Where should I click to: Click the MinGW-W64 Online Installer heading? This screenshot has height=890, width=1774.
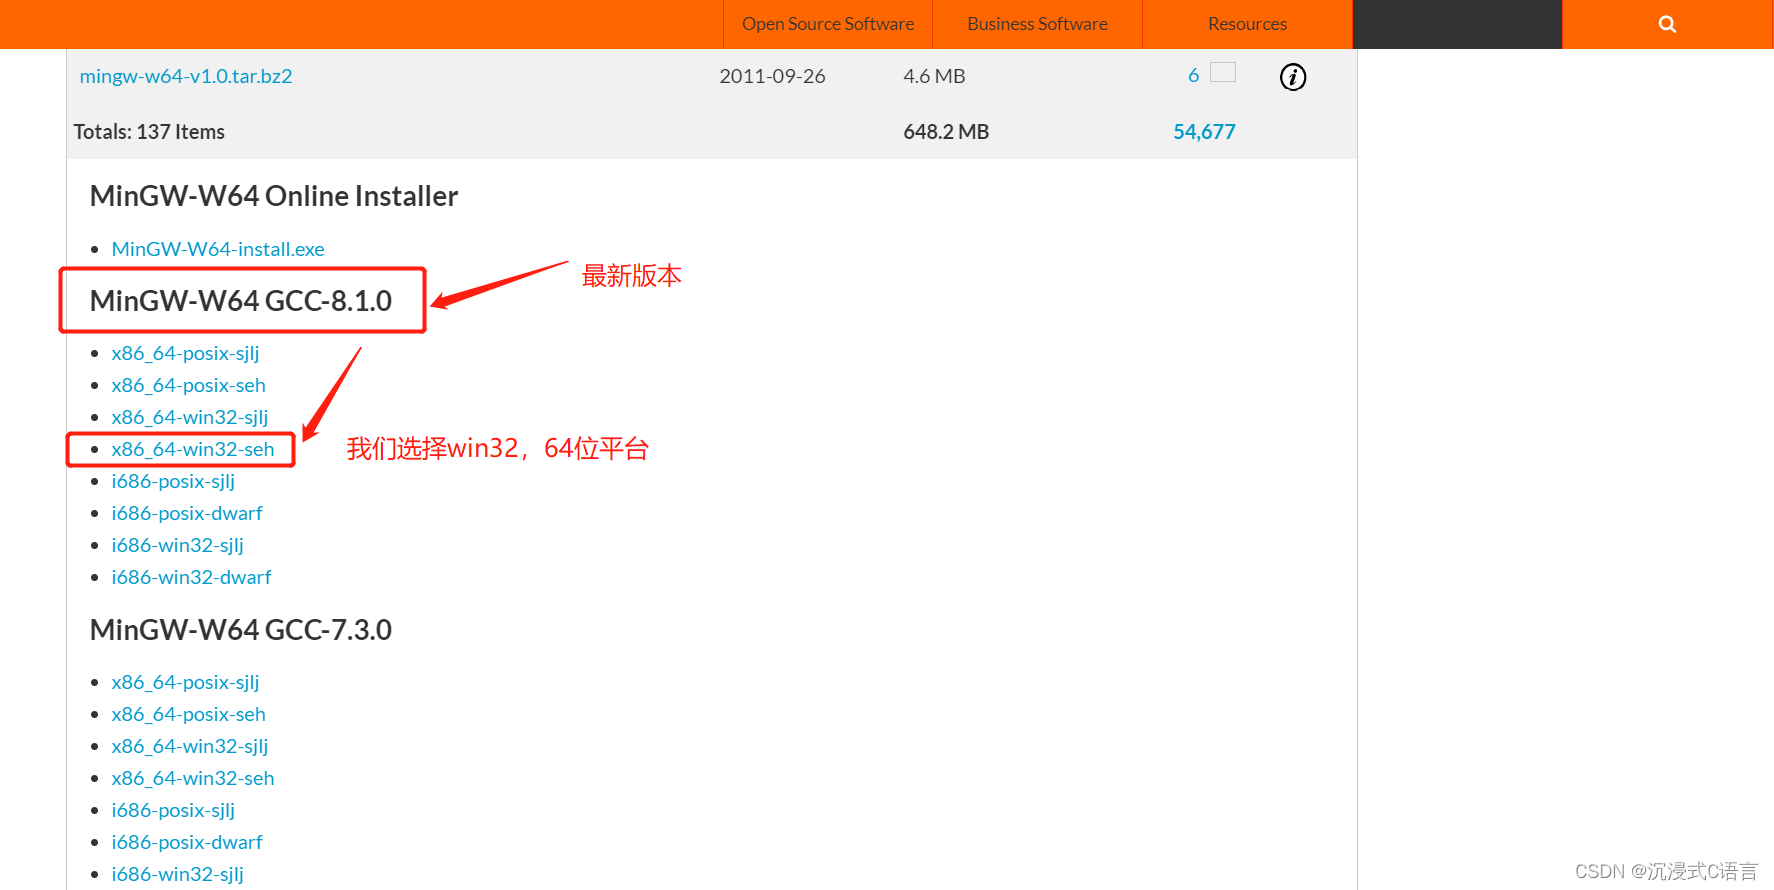pos(274,196)
